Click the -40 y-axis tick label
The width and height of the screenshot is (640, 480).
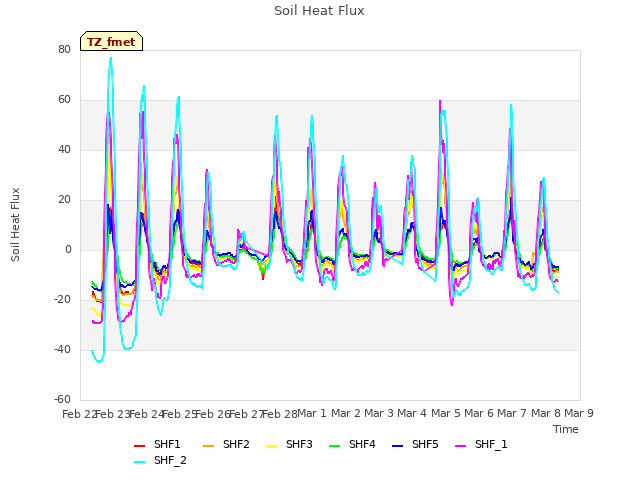pyautogui.click(x=62, y=349)
